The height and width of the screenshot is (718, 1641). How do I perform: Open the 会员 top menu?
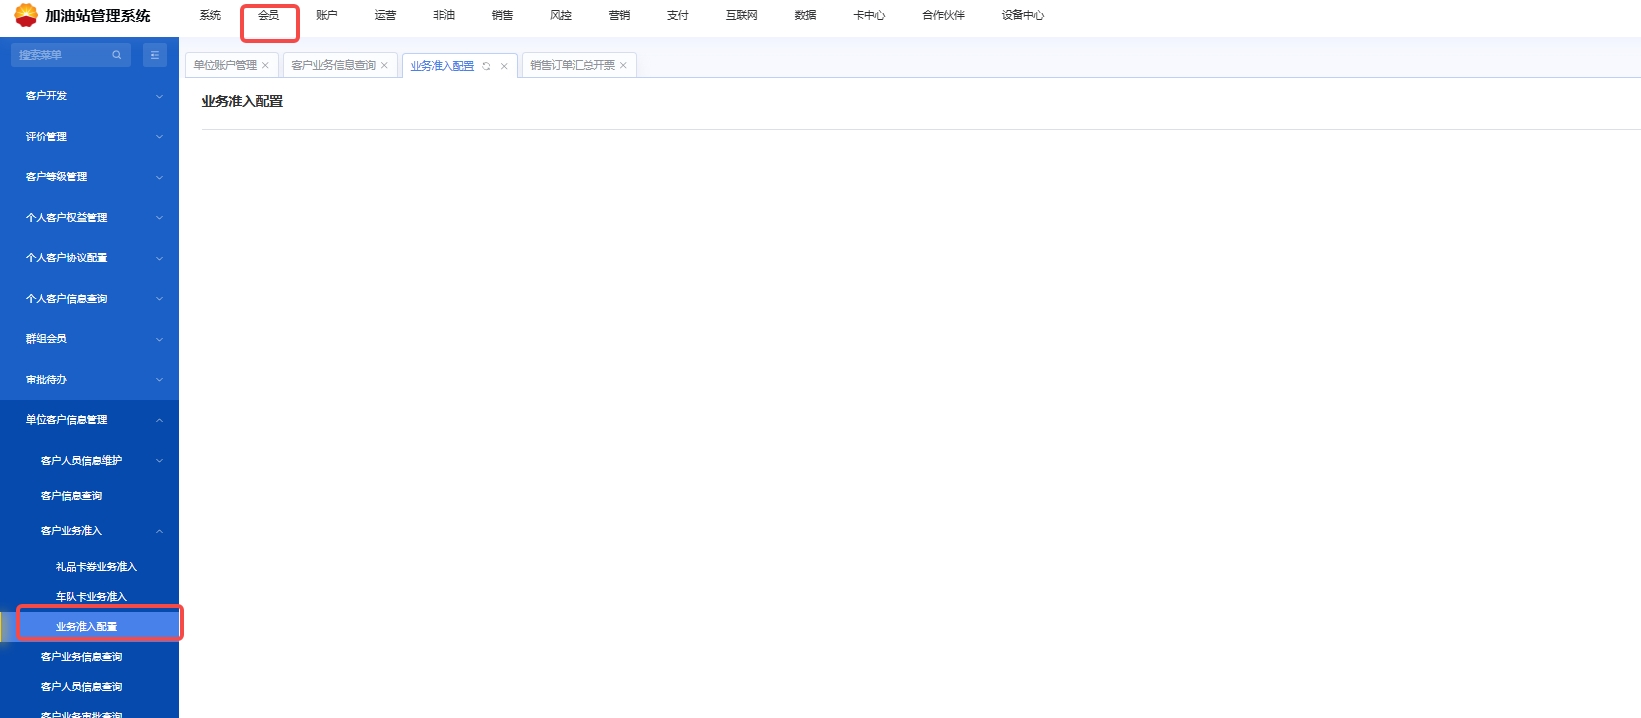click(x=269, y=16)
